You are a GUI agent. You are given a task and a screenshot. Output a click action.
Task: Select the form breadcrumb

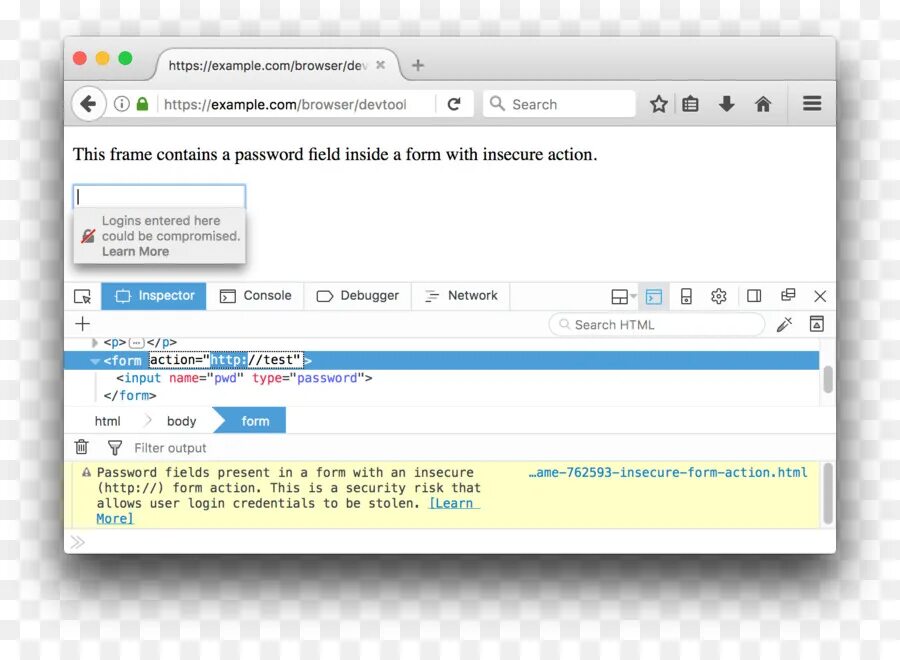(x=255, y=421)
